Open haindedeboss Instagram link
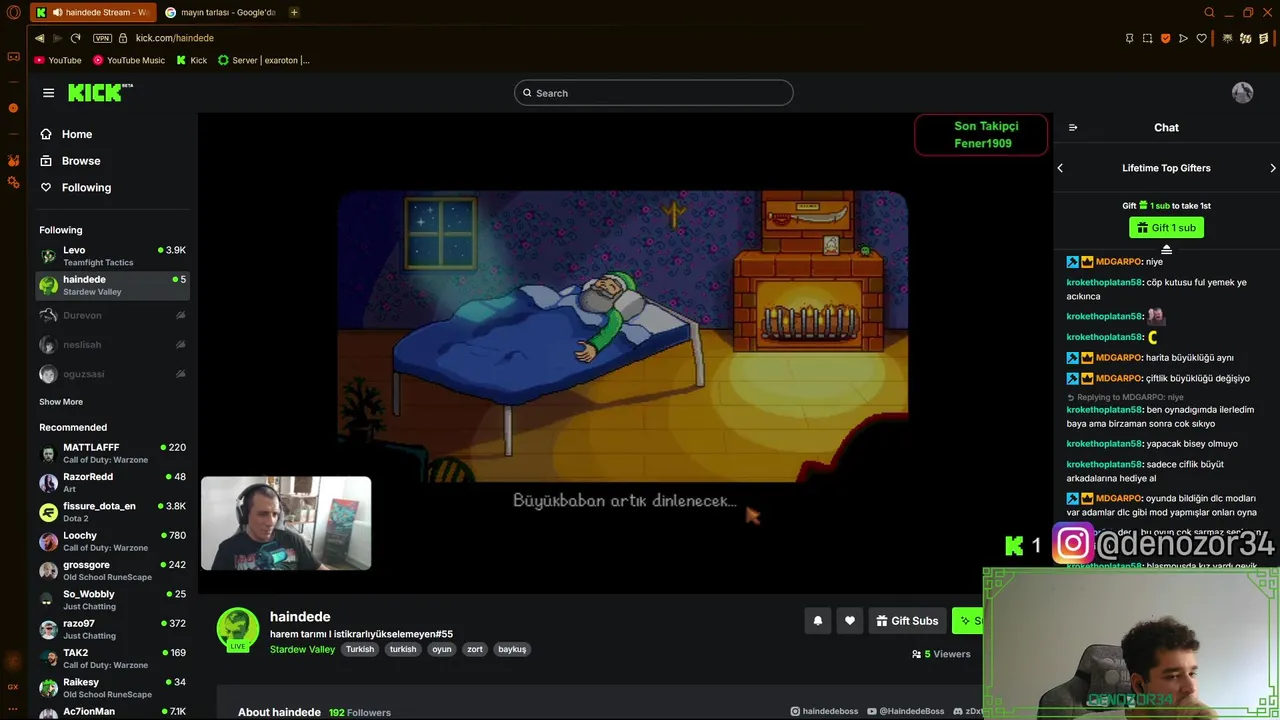This screenshot has height=720, width=1280. tap(824, 711)
